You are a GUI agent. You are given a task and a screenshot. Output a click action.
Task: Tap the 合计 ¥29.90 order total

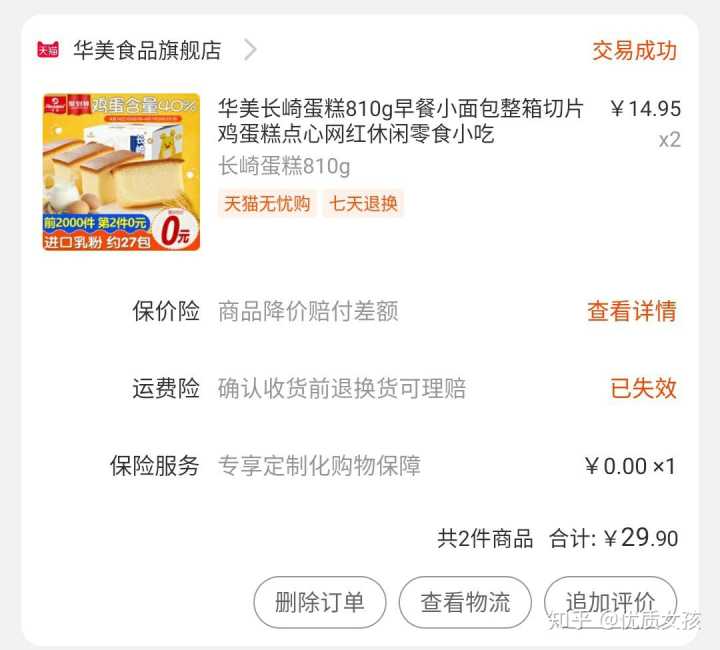click(x=613, y=538)
